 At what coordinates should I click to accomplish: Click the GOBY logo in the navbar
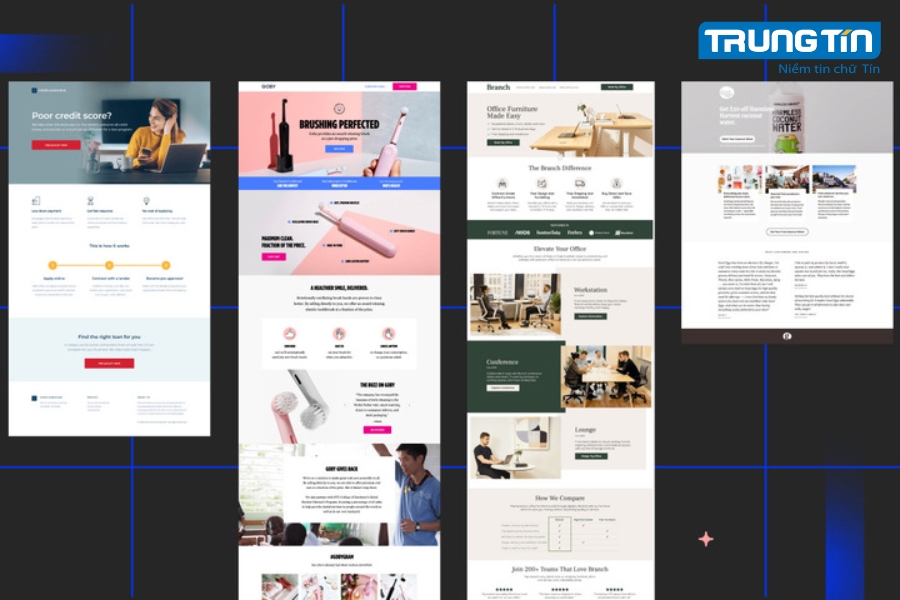point(267,86)
